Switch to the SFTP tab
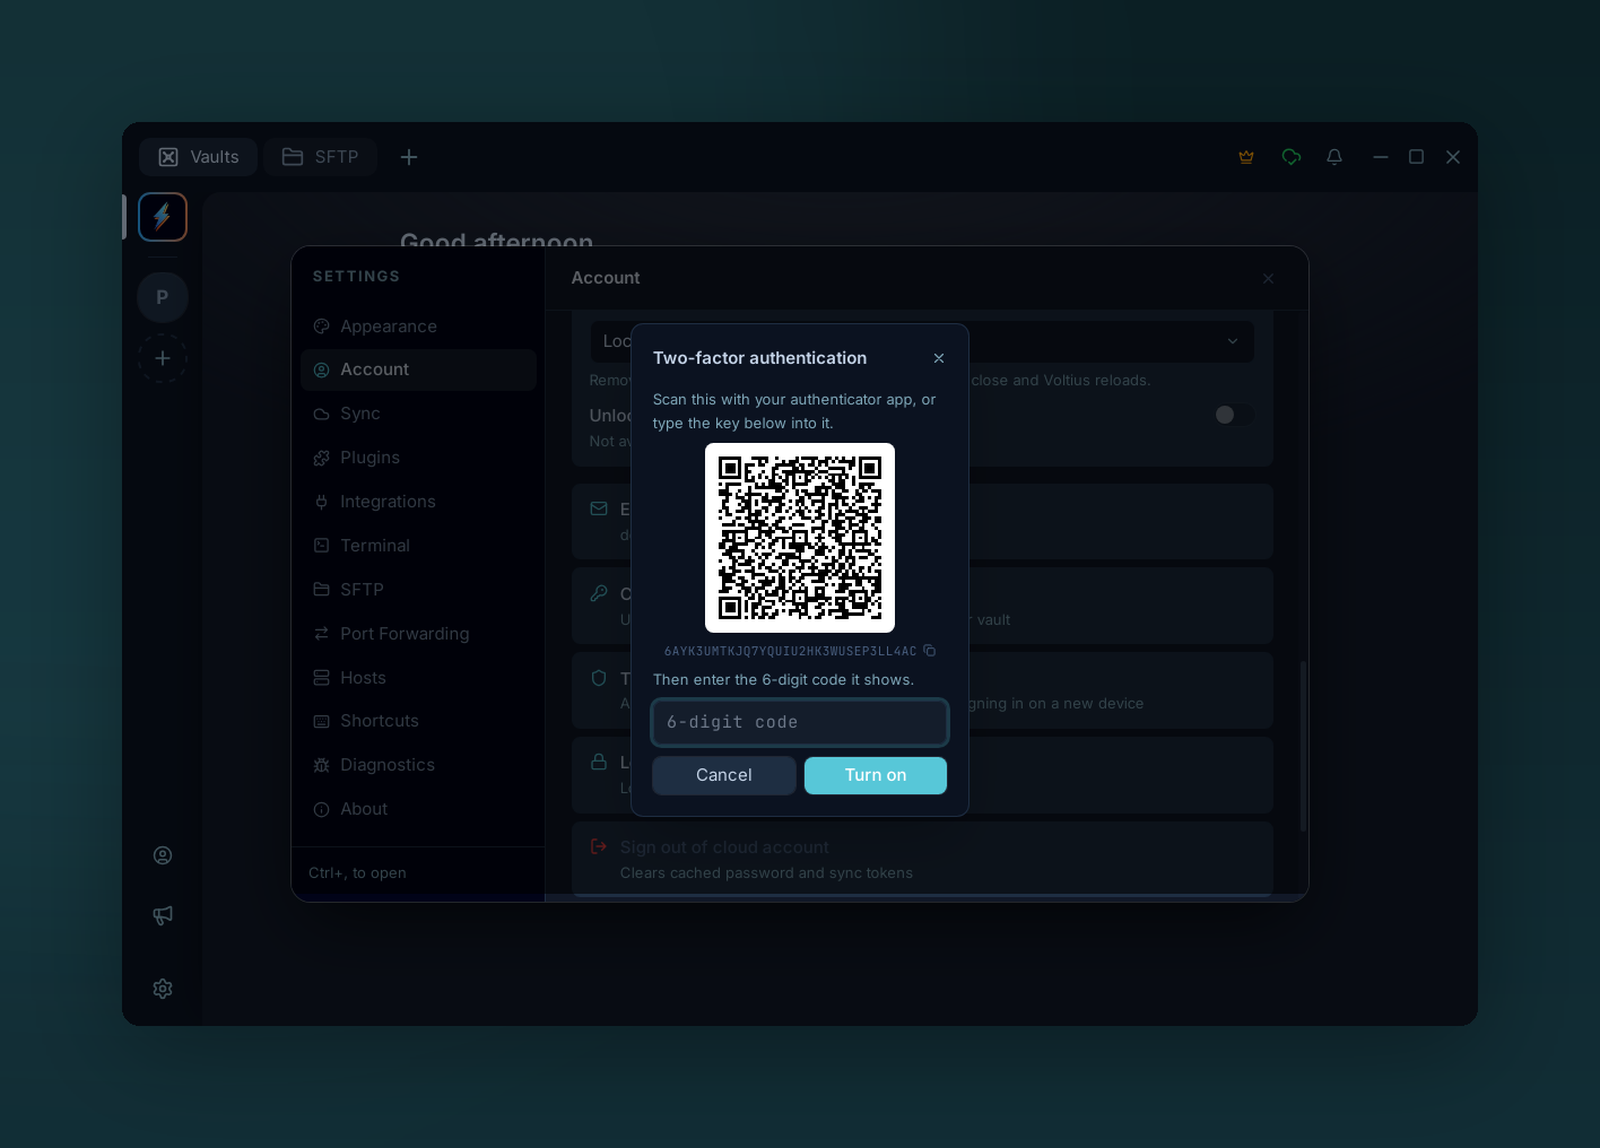 pos(321,157)
